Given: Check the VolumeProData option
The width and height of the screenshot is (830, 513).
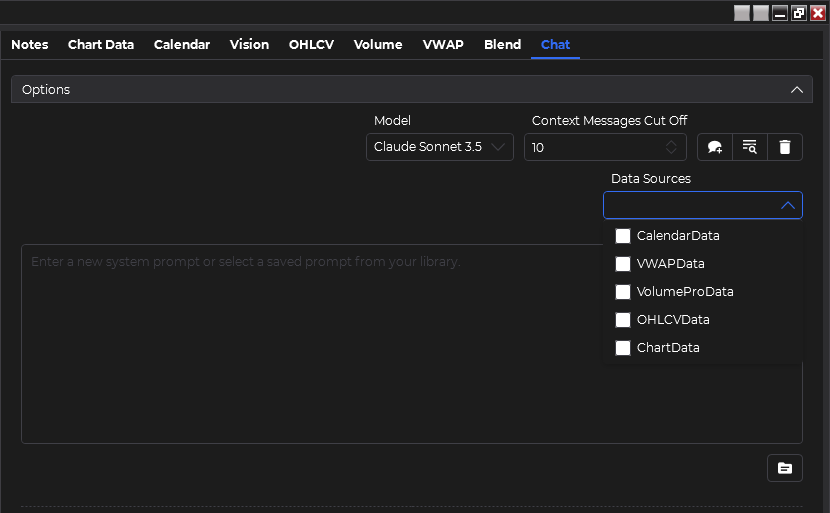Looking at the screenshot, I should pyautogui.click(x=623, y=292).
